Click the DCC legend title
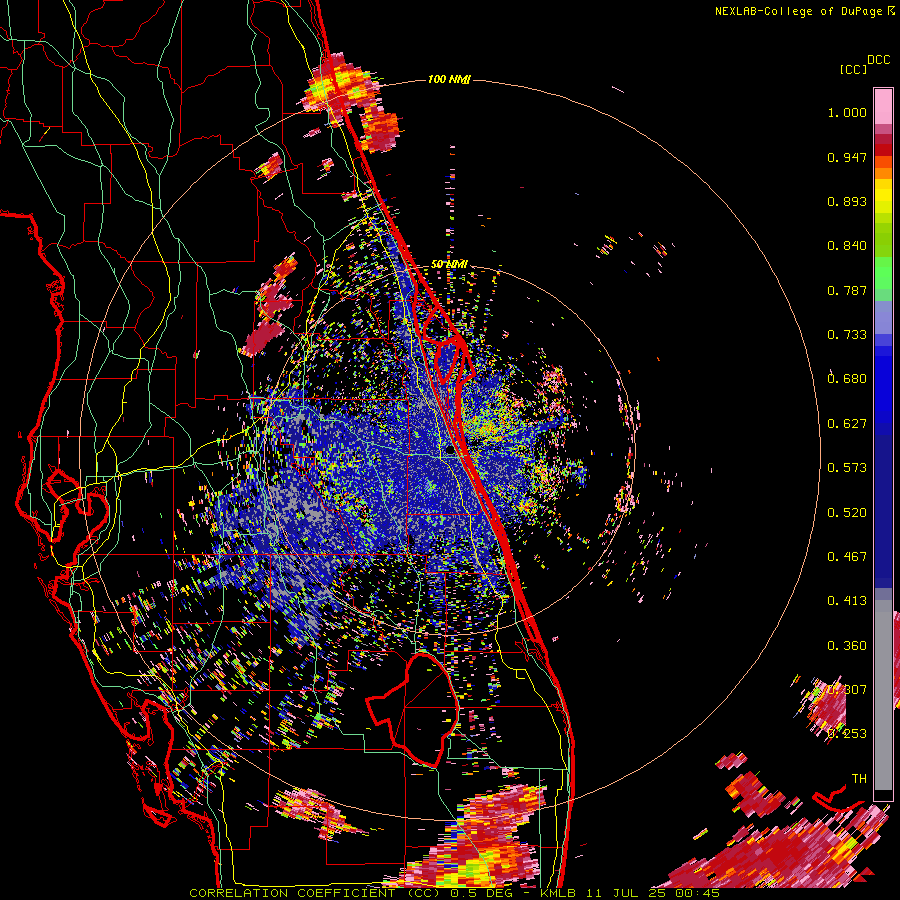This screenshot has width=900, height=900. (878, 60)
